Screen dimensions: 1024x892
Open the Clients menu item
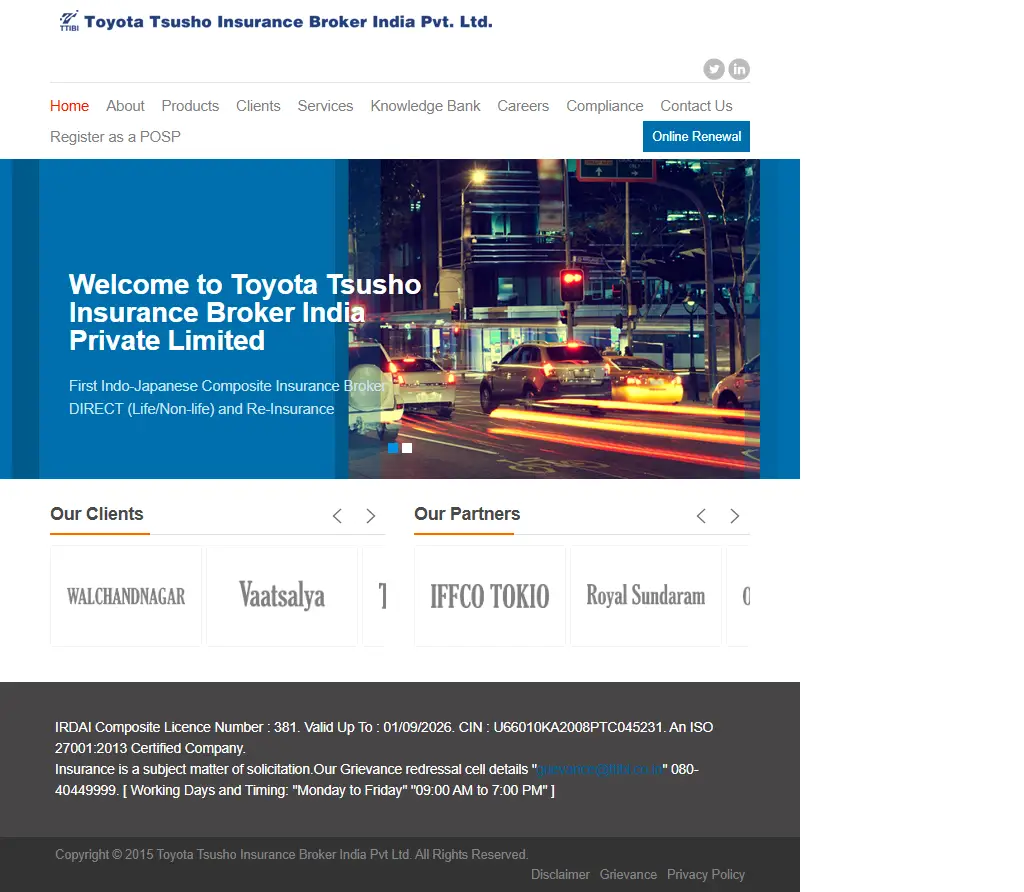click(258, 106)
